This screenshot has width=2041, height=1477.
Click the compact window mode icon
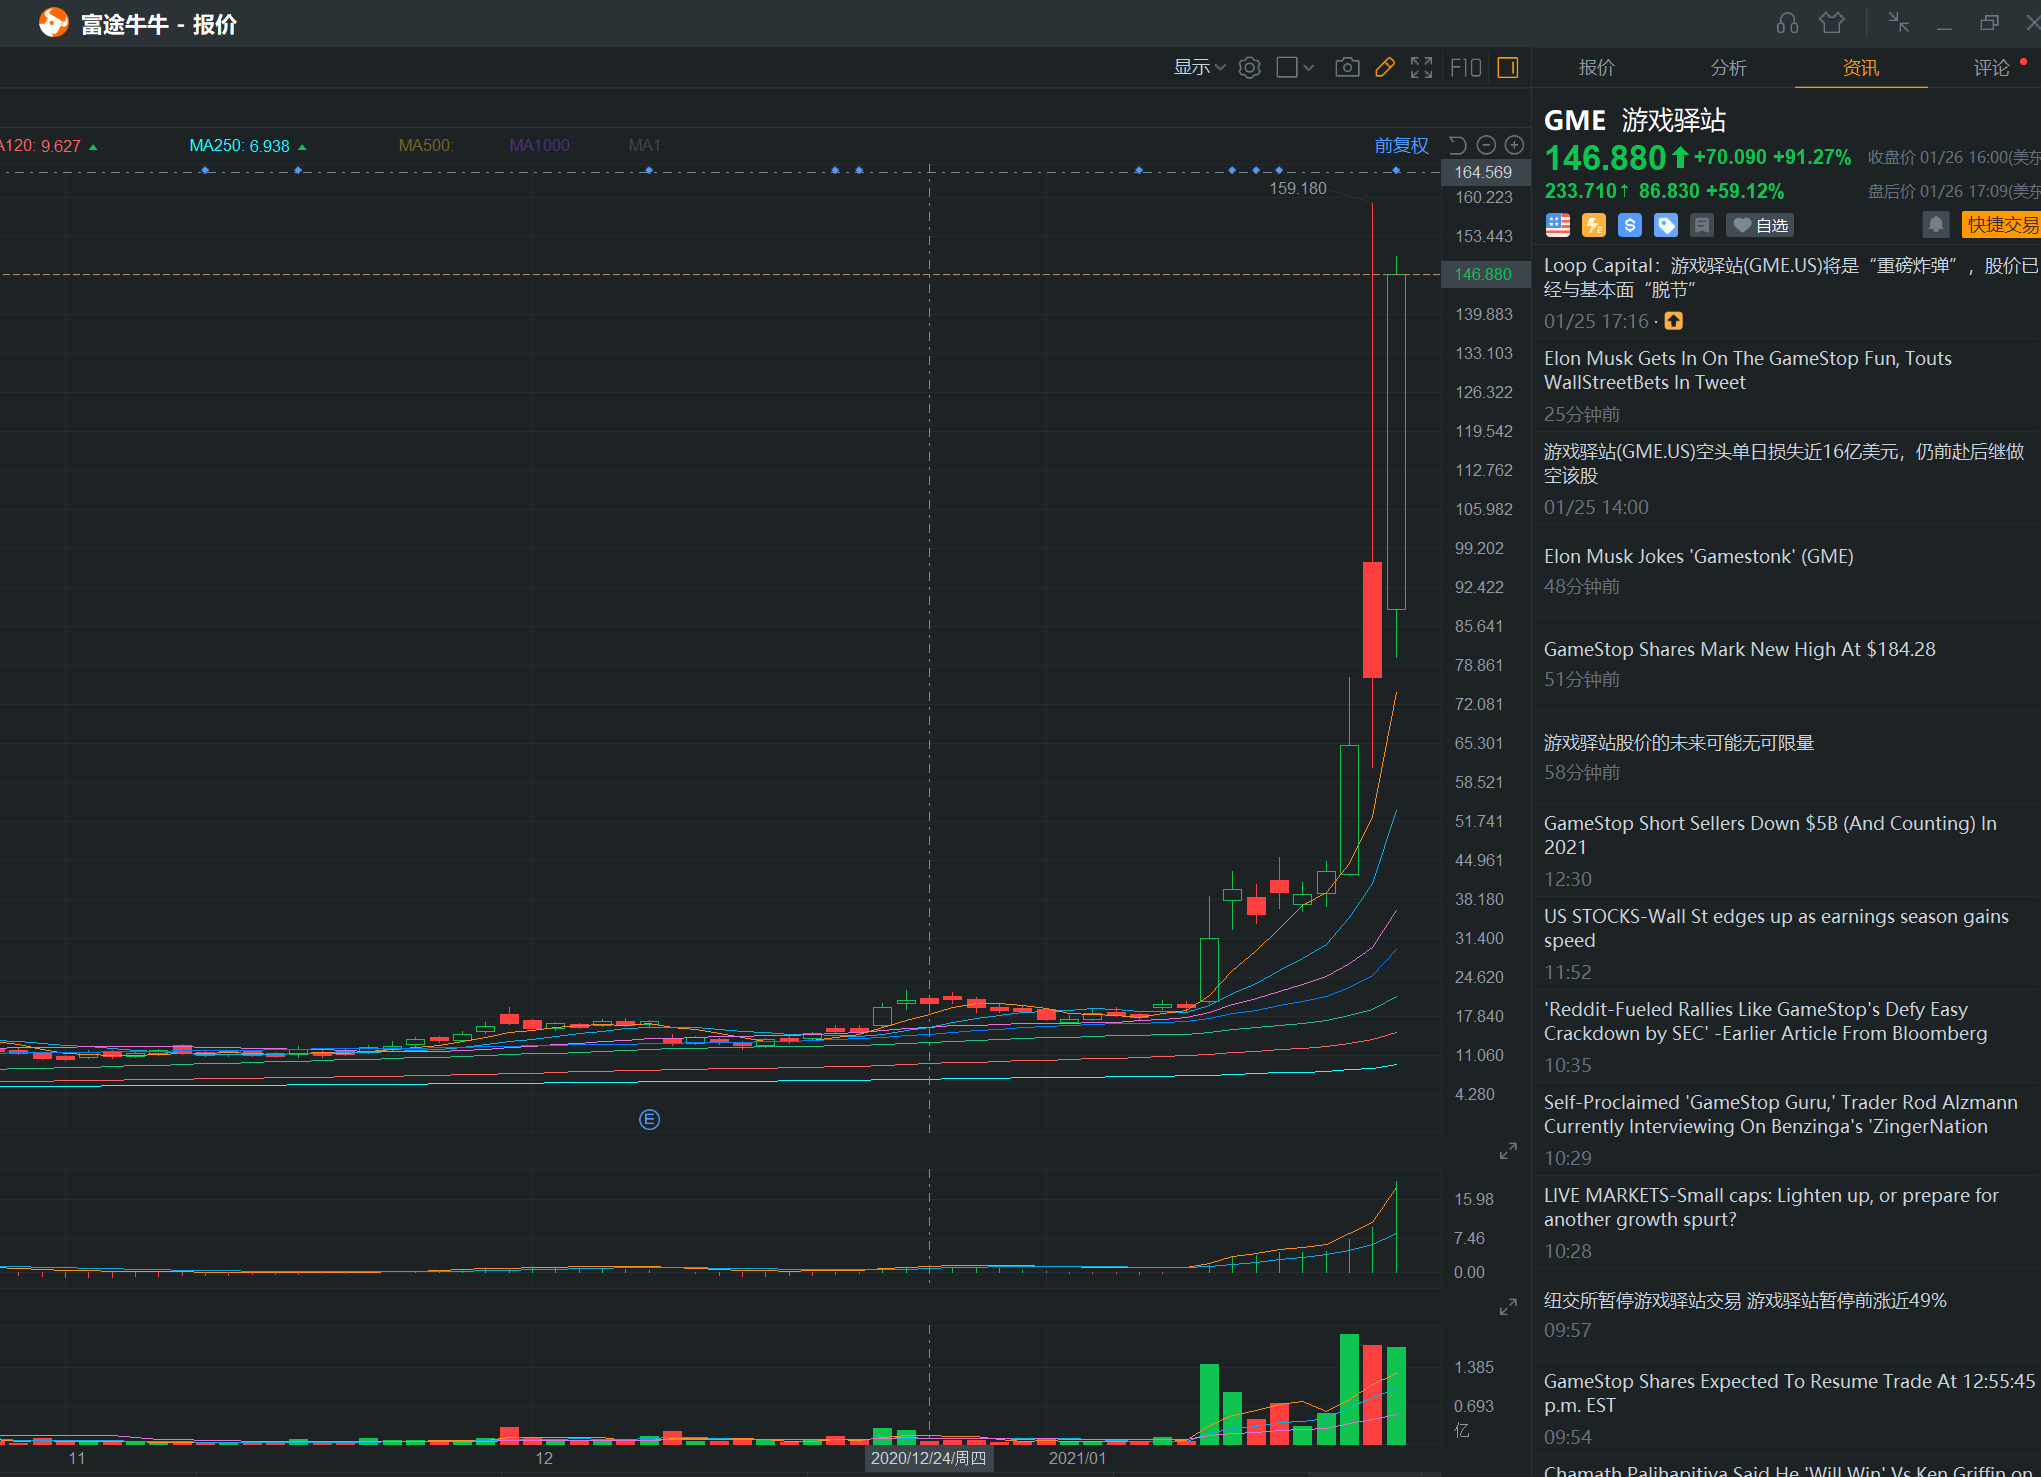click(x=1898, y=22)
